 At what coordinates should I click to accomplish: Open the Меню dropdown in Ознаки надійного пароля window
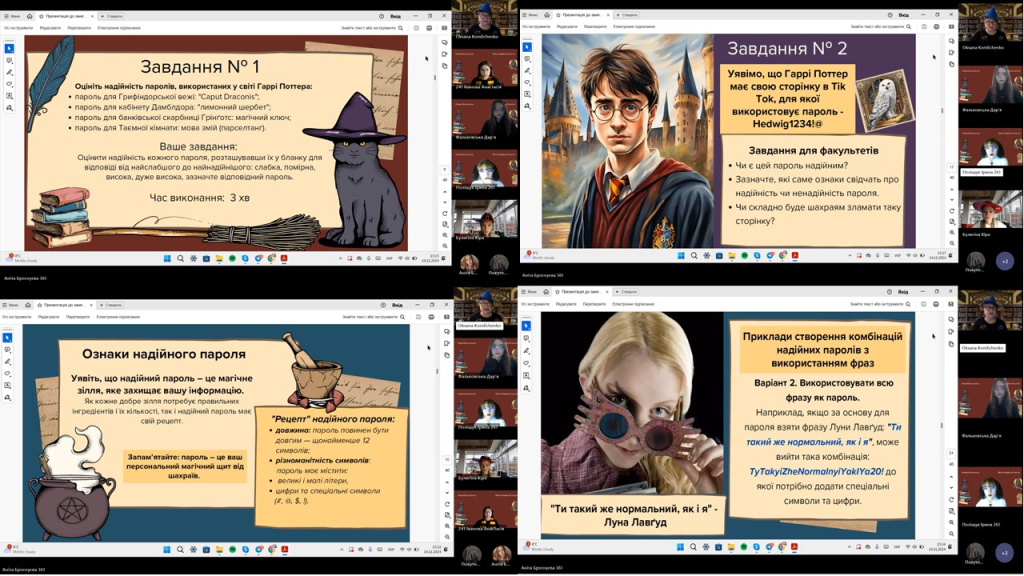tap(11, 305)
